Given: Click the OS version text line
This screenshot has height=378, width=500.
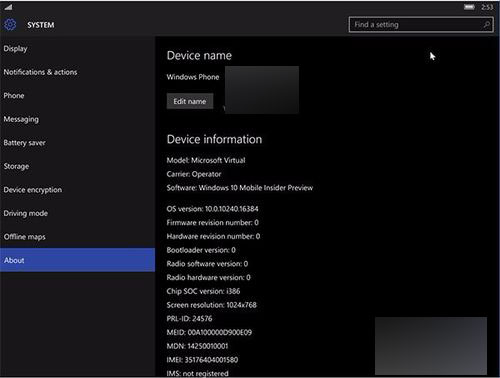Looking at the screenshot, I should tap(212, 209).
